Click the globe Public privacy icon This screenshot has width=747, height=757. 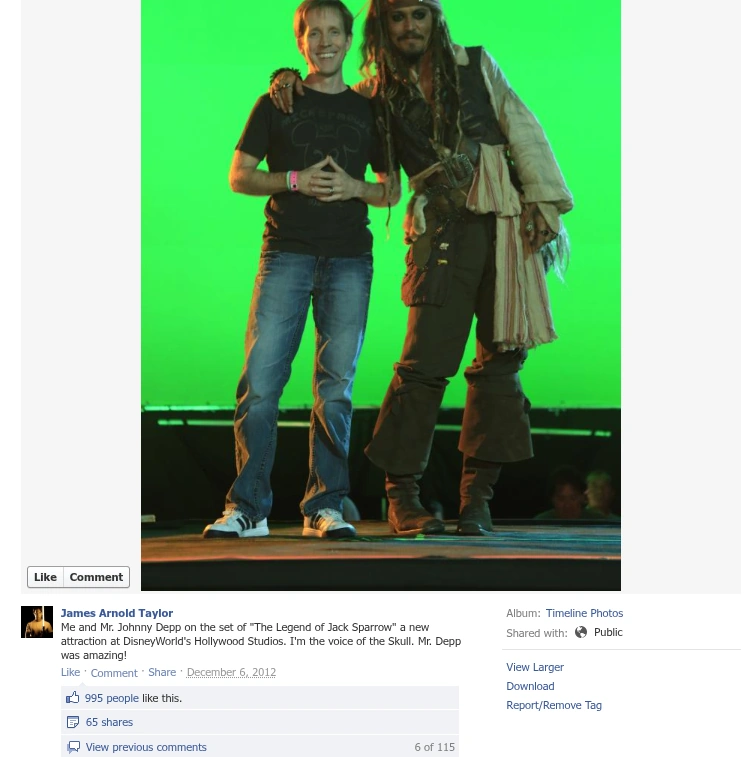[581, 632]
